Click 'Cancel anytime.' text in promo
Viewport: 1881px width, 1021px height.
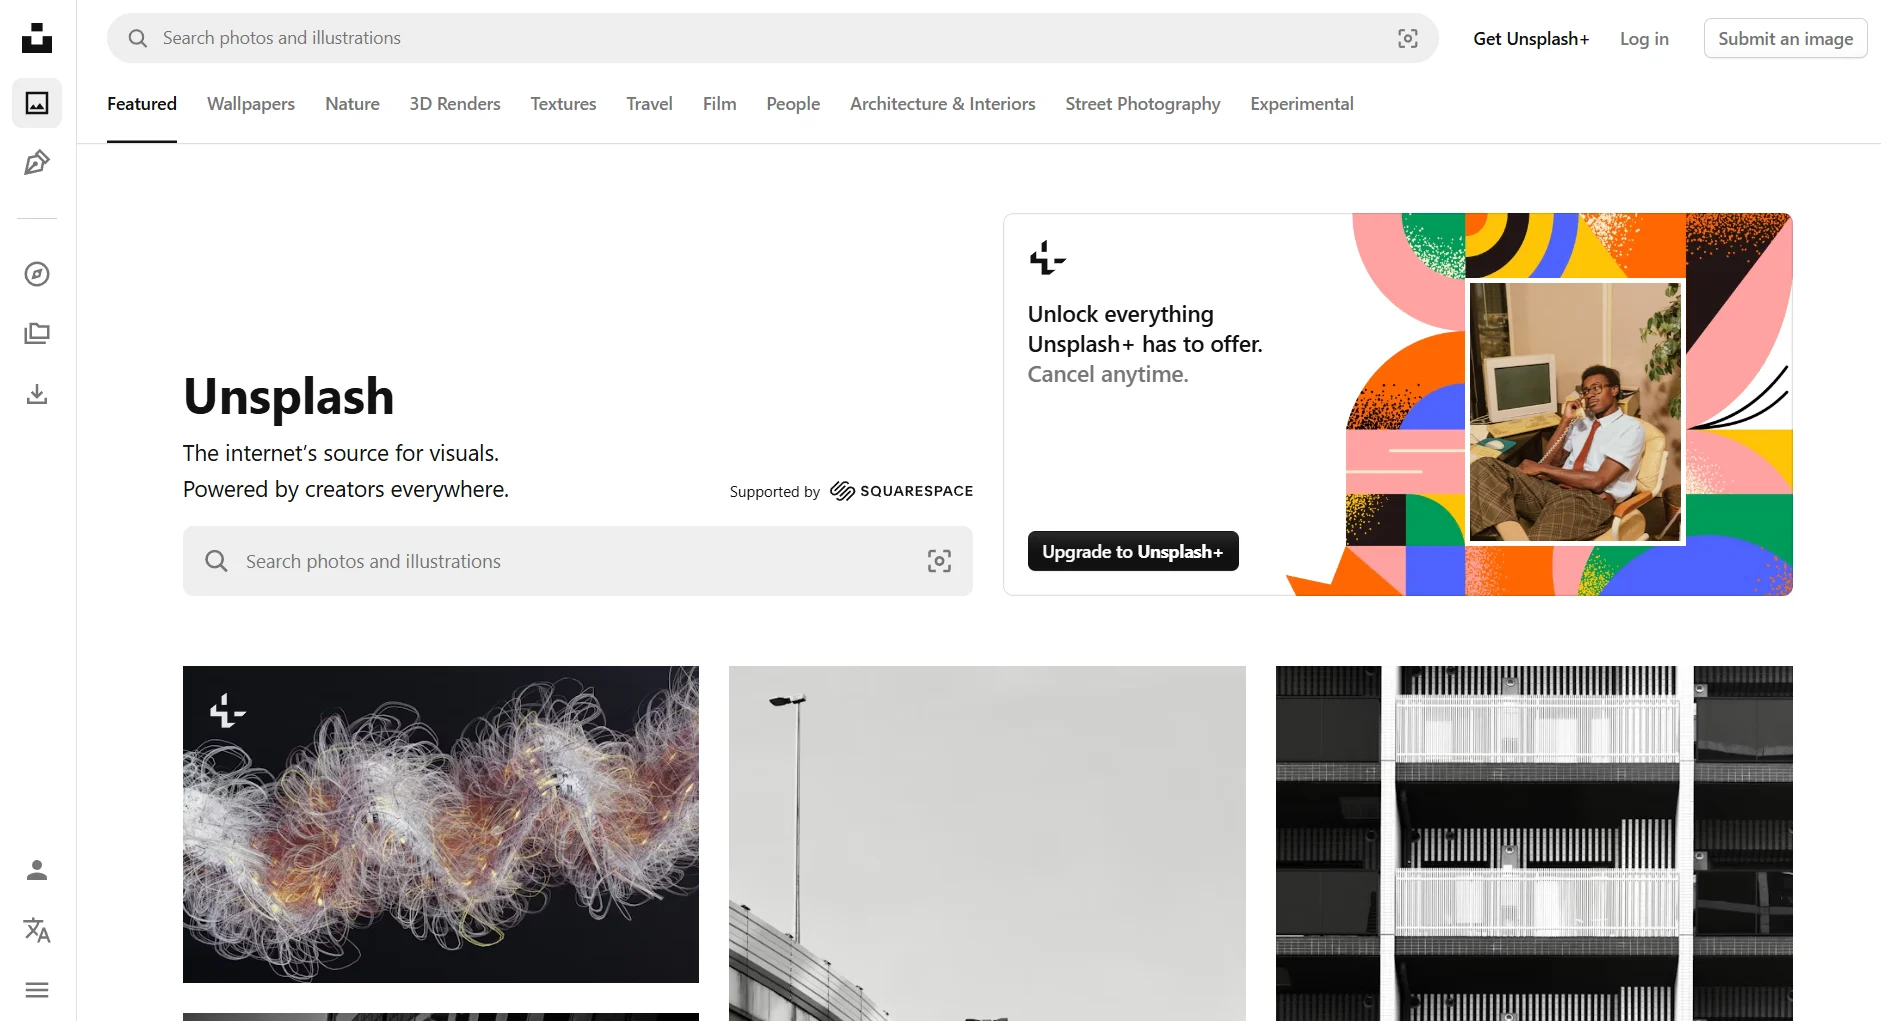[1108, 374]
